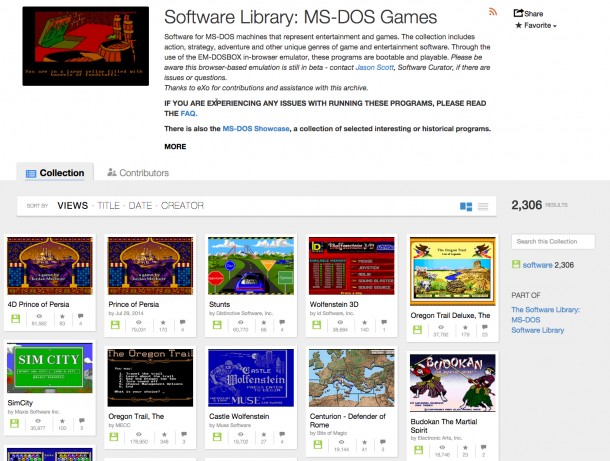Open the 4D Prince of Persia thumbnail
The width and height of the screenshot is (610, 461).
(x=50, y=266)
